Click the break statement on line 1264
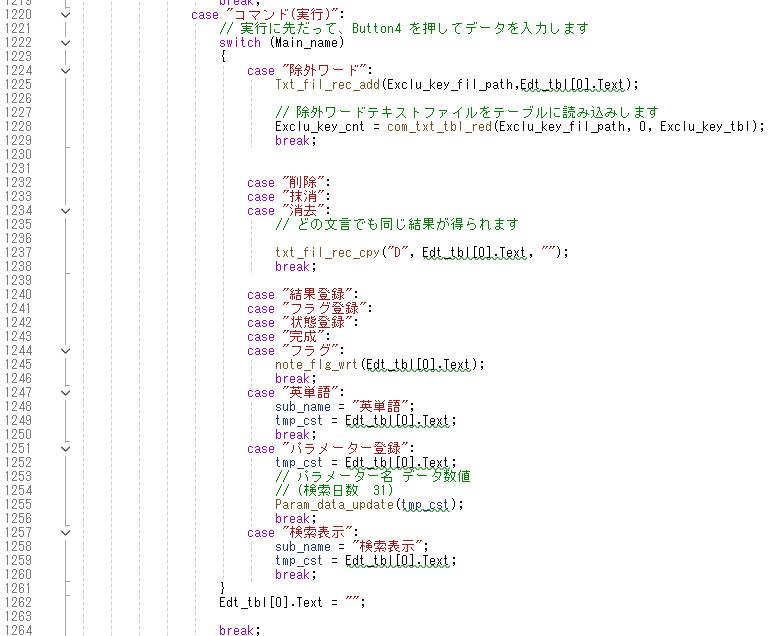768x636 pixels. coord(237,630)
